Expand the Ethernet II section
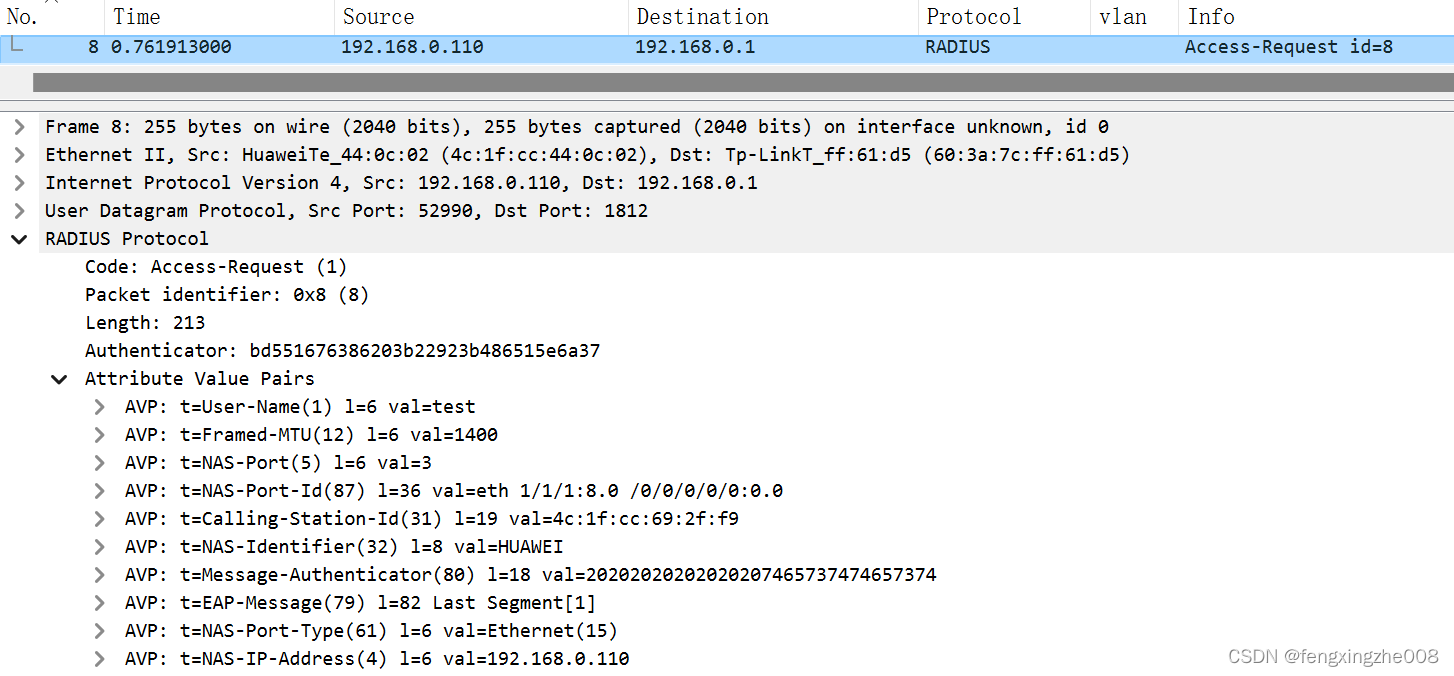 19,154
